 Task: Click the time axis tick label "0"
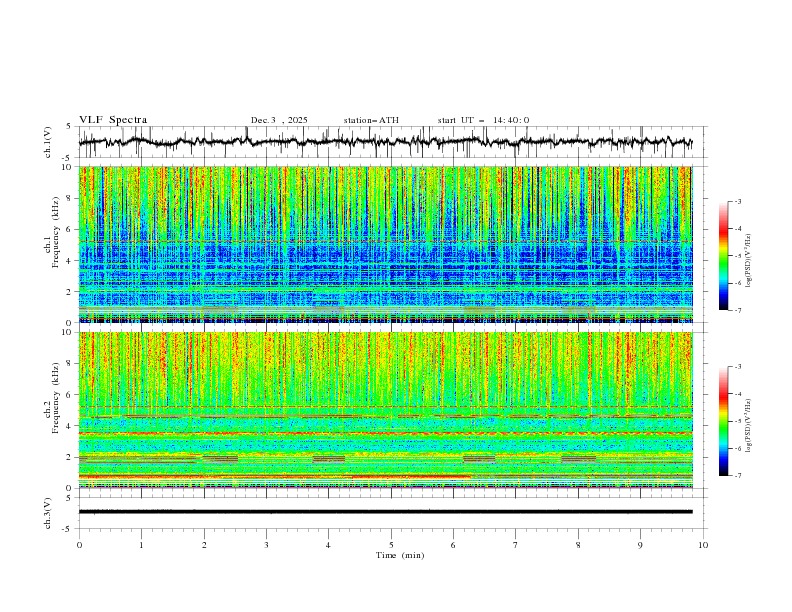[79, 545]
